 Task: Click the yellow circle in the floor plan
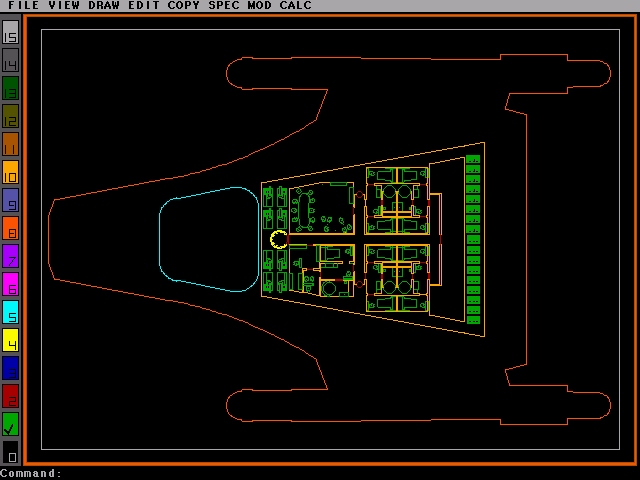[x=279, y=239]
